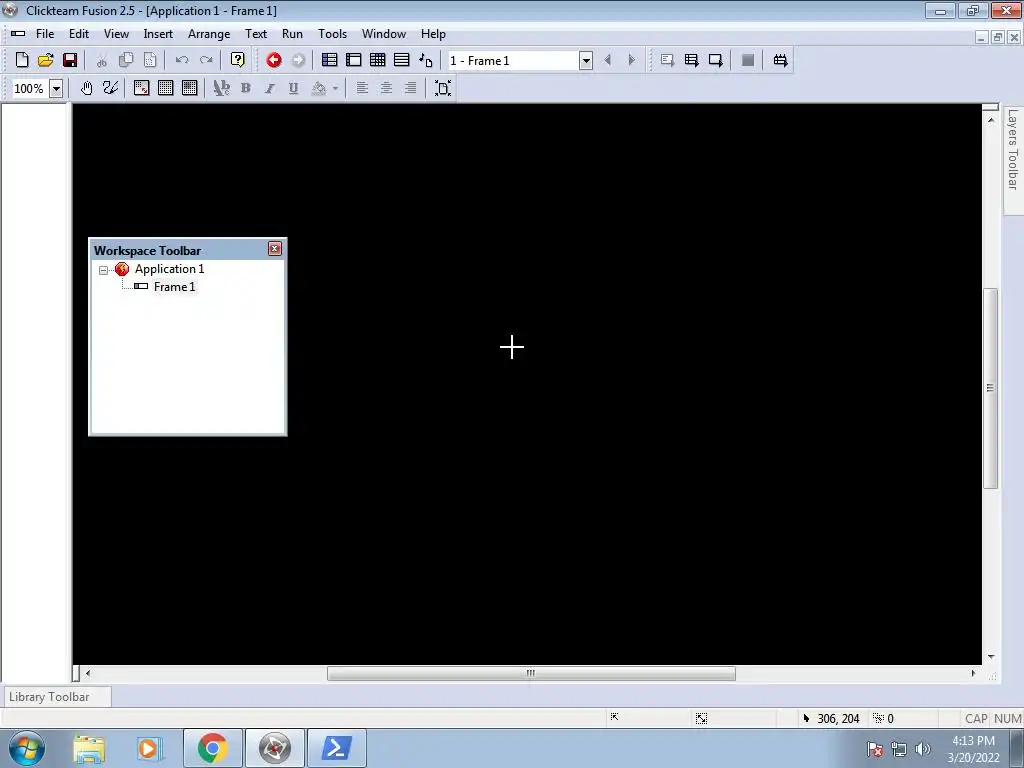
Task: Open the Help menu
Action: [433, 34]
